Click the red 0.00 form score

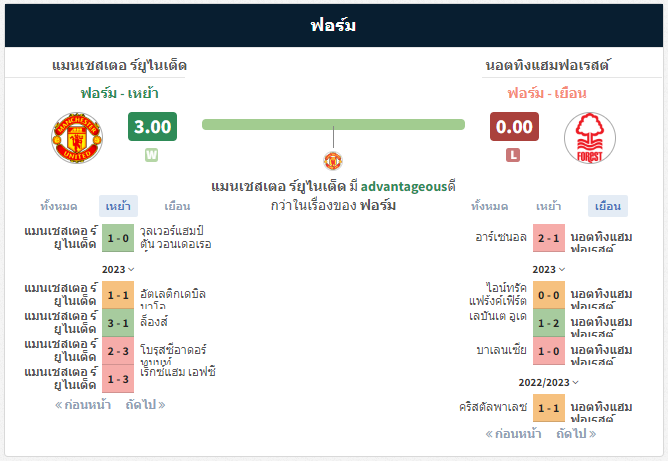click(x=514, y=127)
